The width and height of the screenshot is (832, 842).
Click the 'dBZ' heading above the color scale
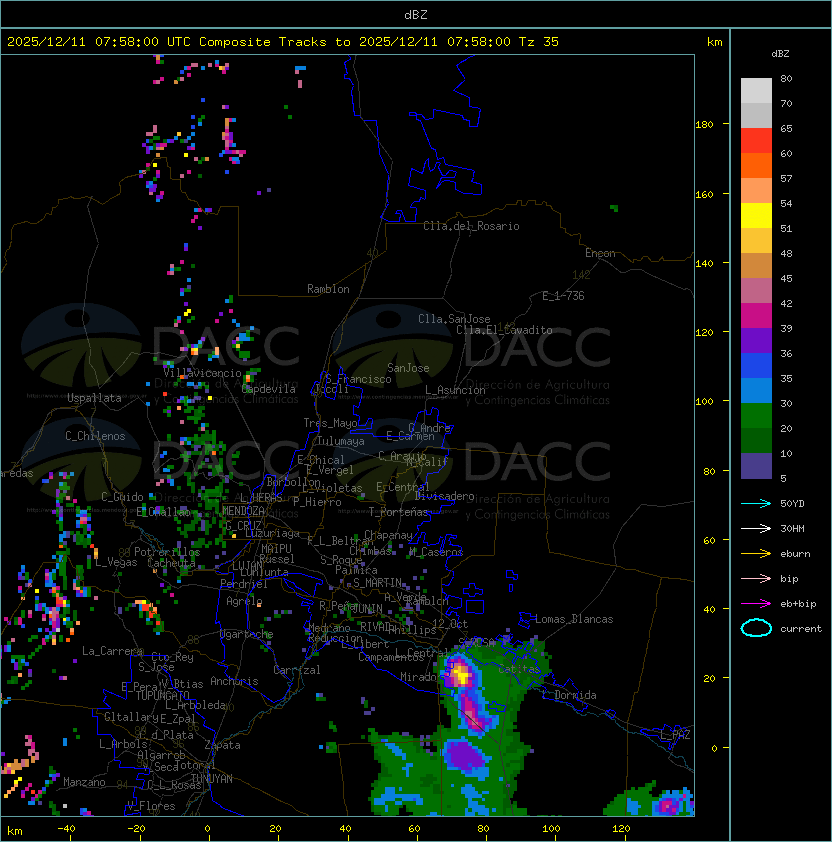tap(780, 54)
